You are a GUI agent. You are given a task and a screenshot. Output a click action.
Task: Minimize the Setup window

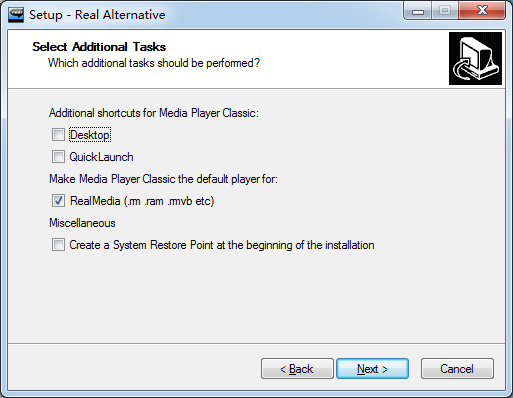pos(418,11)
